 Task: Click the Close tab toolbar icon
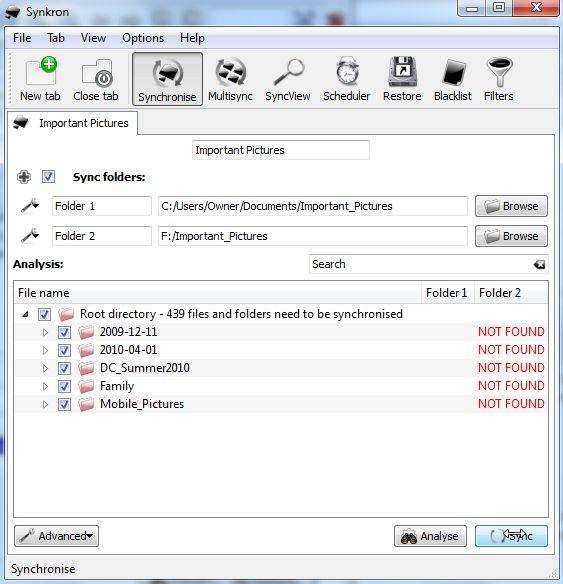pyautogui.click(x=96, y=79)
